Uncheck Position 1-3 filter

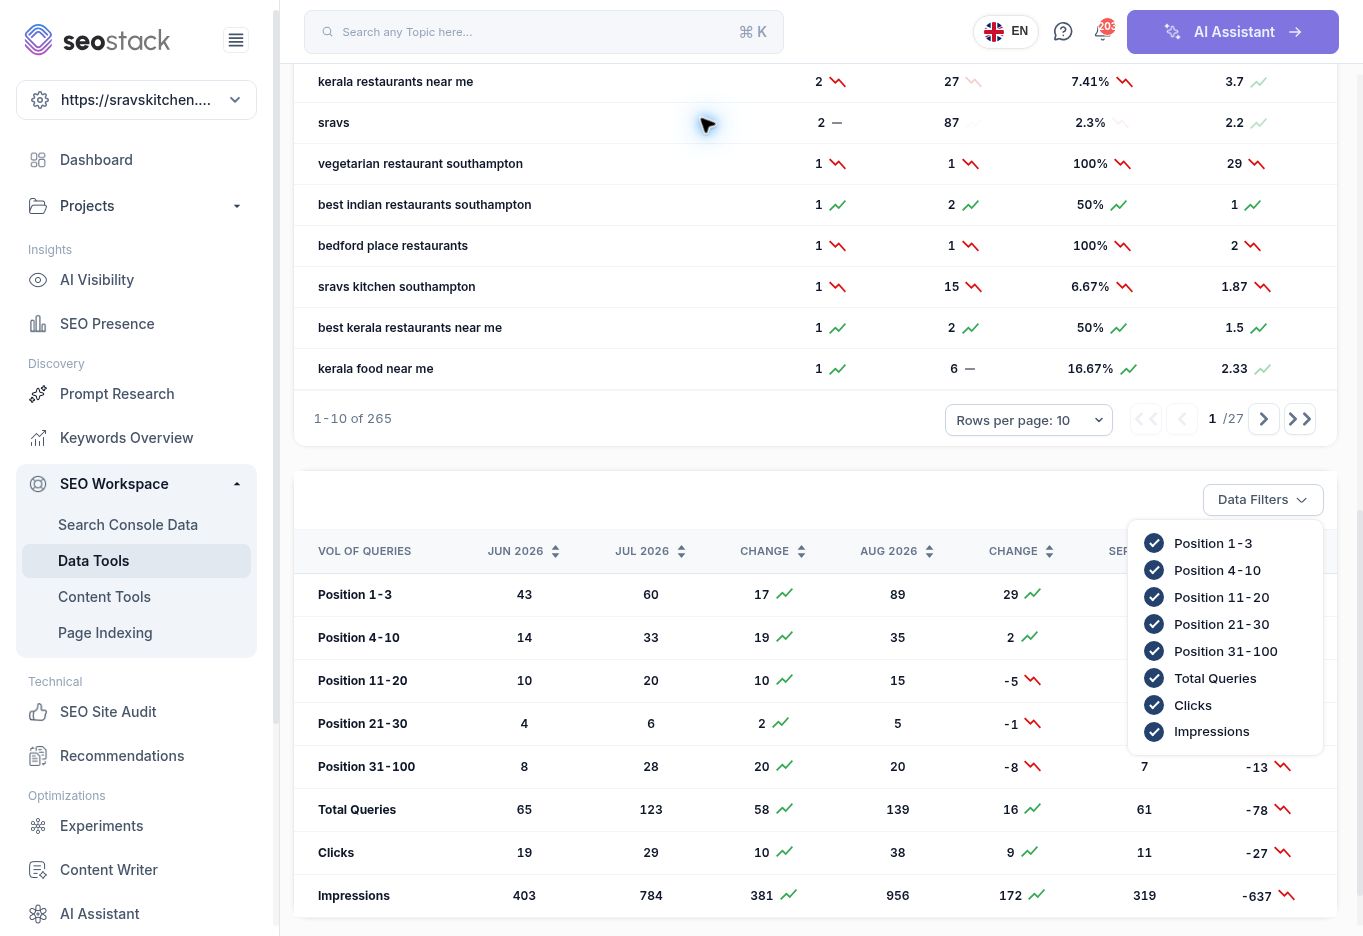point(1154,543)
